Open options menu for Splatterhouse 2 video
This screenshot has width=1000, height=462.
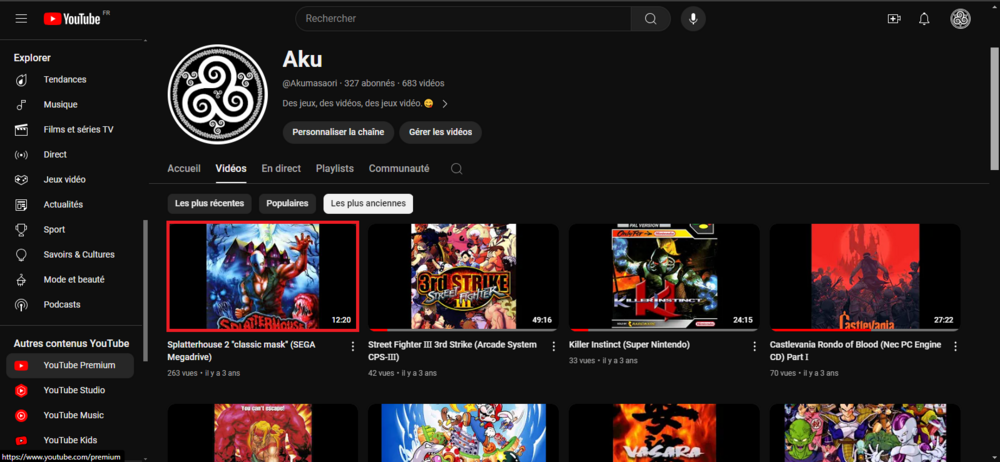[x=352, y=346]
